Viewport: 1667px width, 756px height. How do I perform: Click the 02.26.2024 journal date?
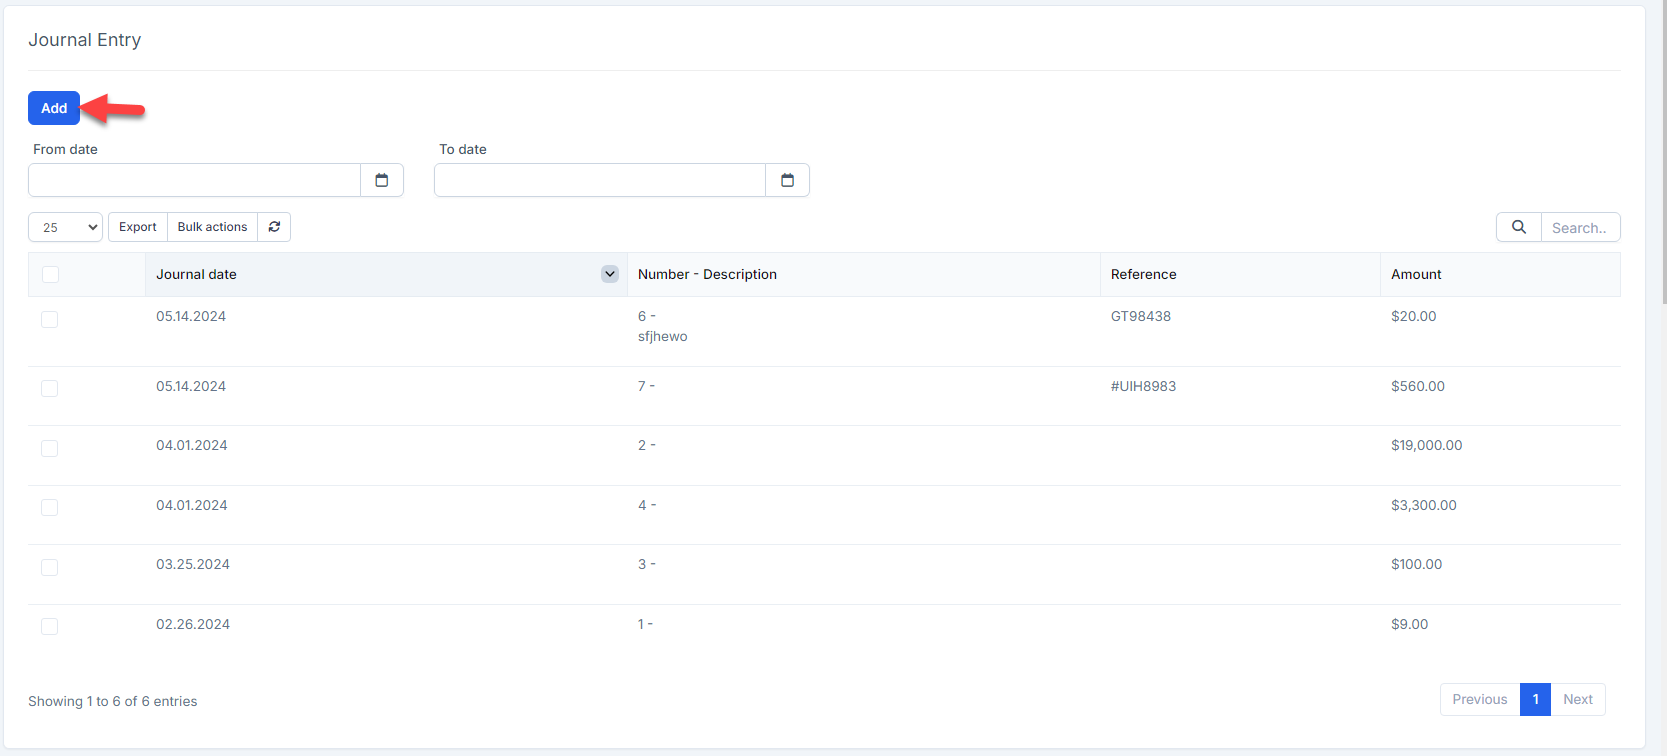coord(193,624)
